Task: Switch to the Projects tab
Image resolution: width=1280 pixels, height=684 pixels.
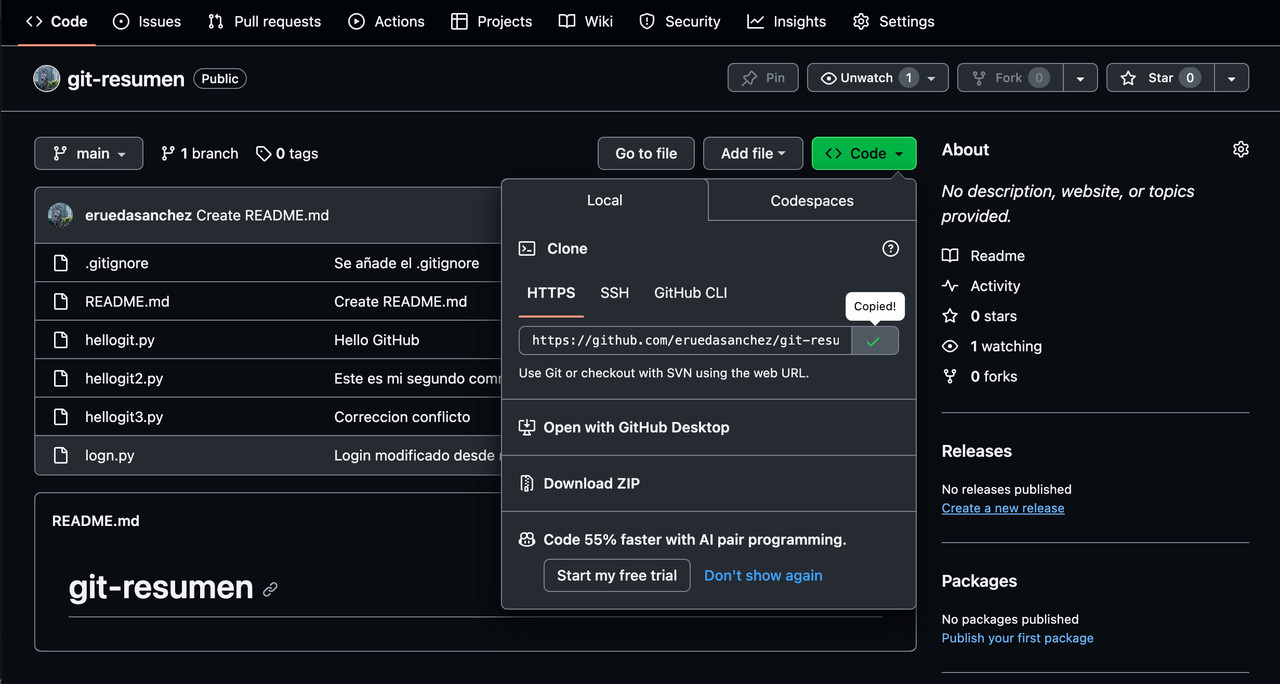Action: pyautogui.click(x=491, y=21)
